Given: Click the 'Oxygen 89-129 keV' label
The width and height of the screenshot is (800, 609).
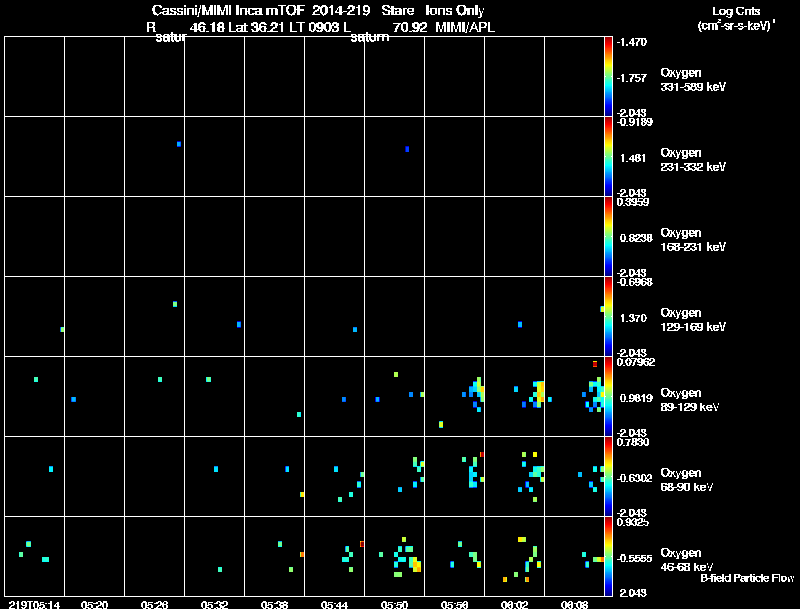Looking at the screenshot, I should [690, 400].
